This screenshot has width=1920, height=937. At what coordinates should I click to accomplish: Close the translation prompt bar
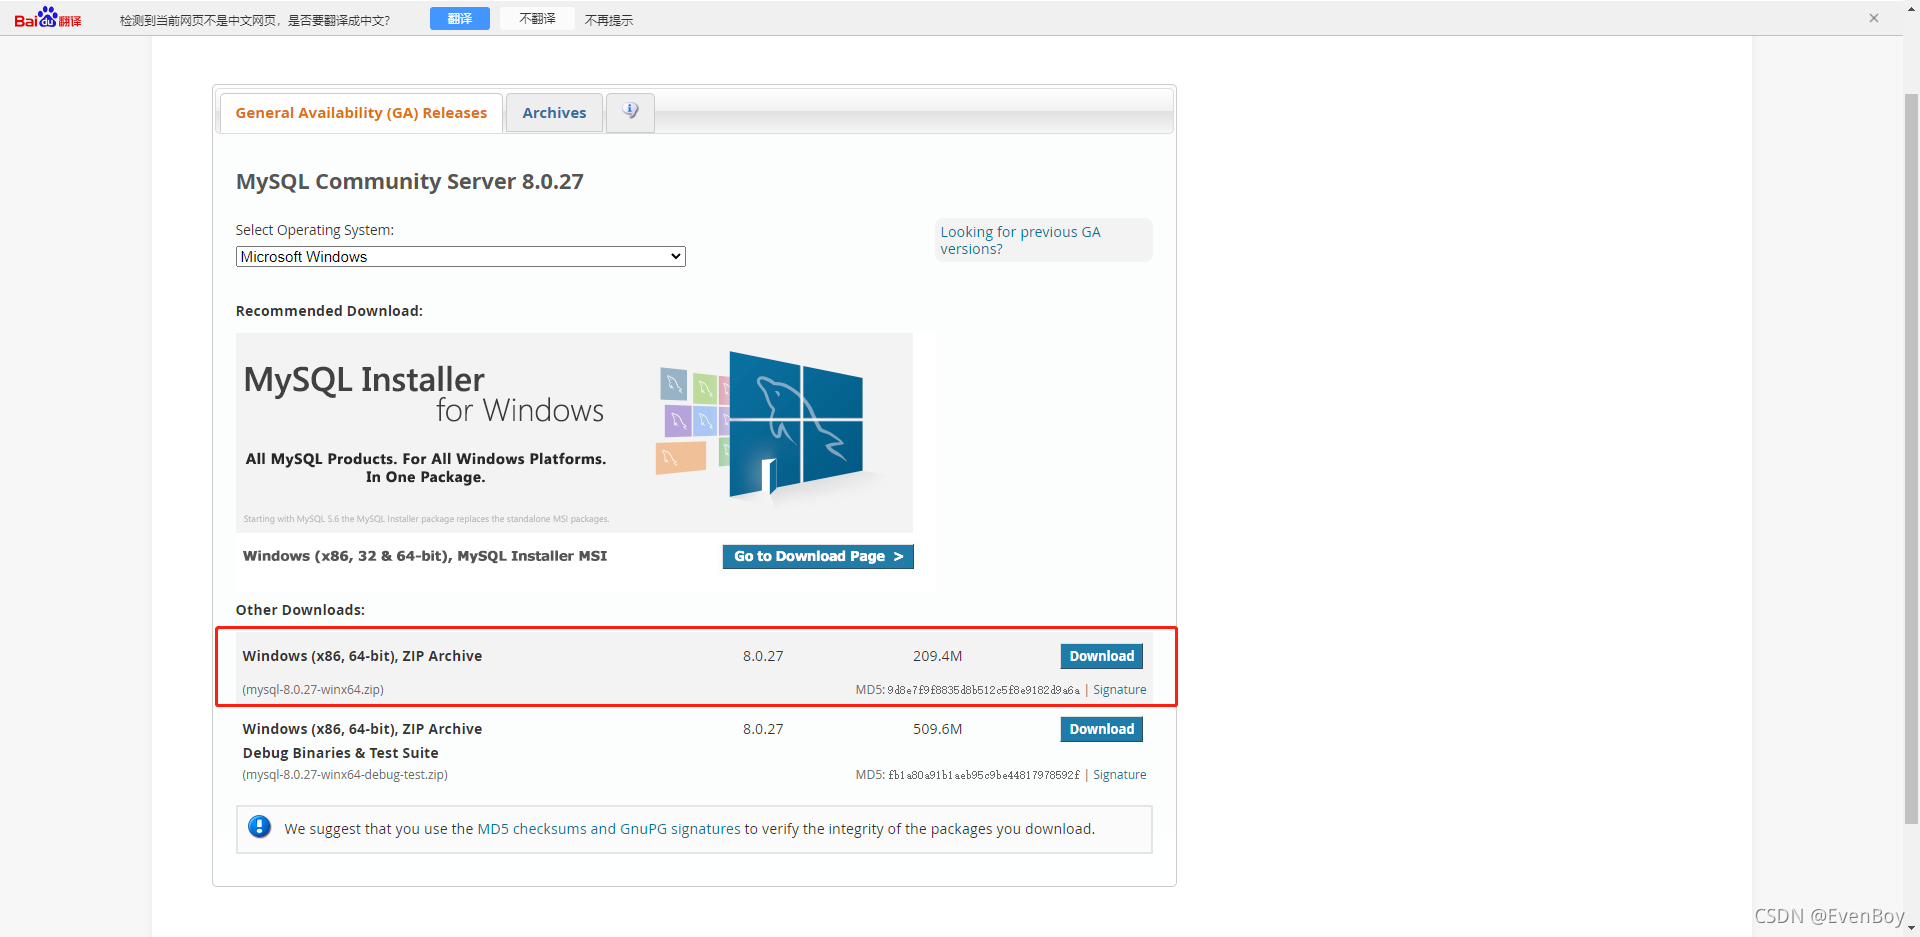tap(1873, 18)
